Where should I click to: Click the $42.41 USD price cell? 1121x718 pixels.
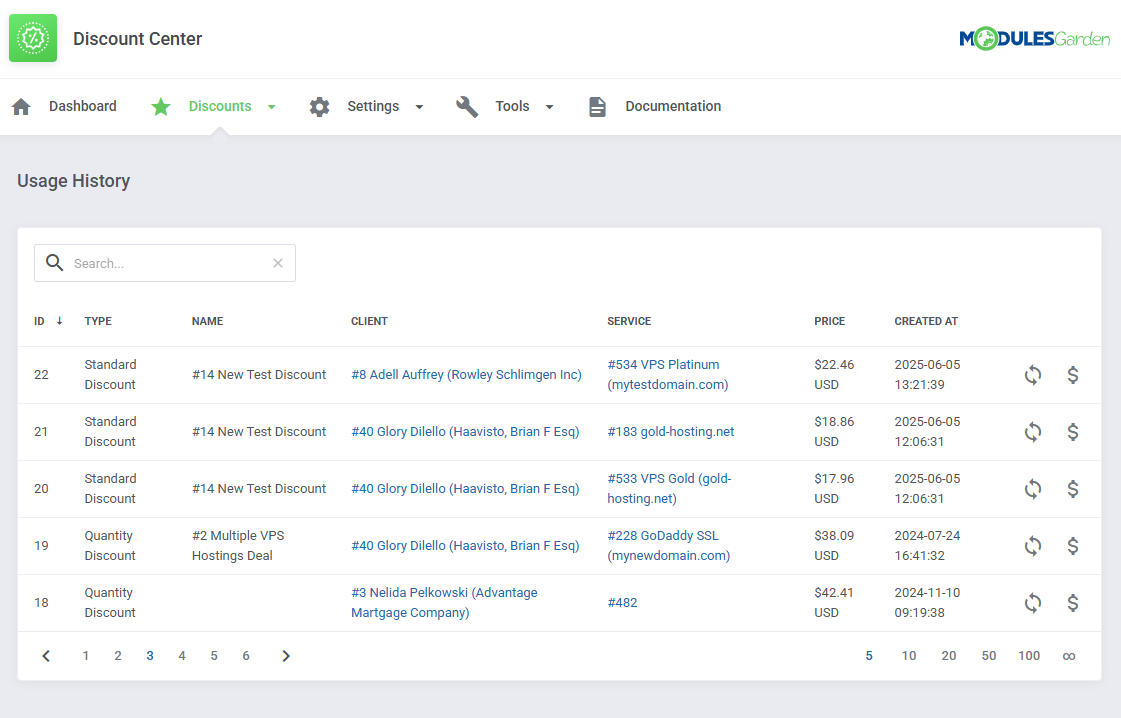[x=834, y=603]
